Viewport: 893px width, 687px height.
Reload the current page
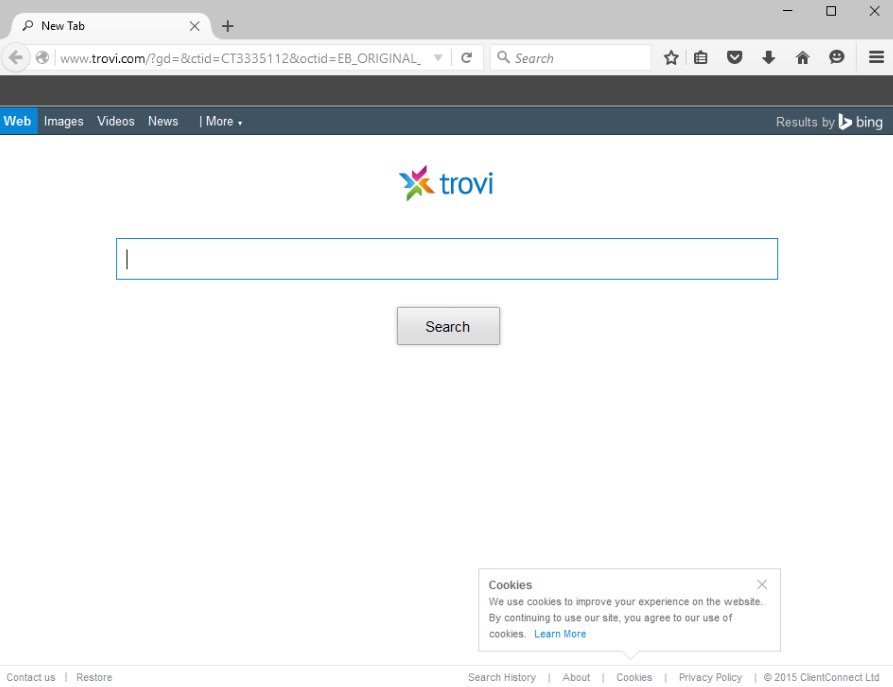click(x=466, y=58)
